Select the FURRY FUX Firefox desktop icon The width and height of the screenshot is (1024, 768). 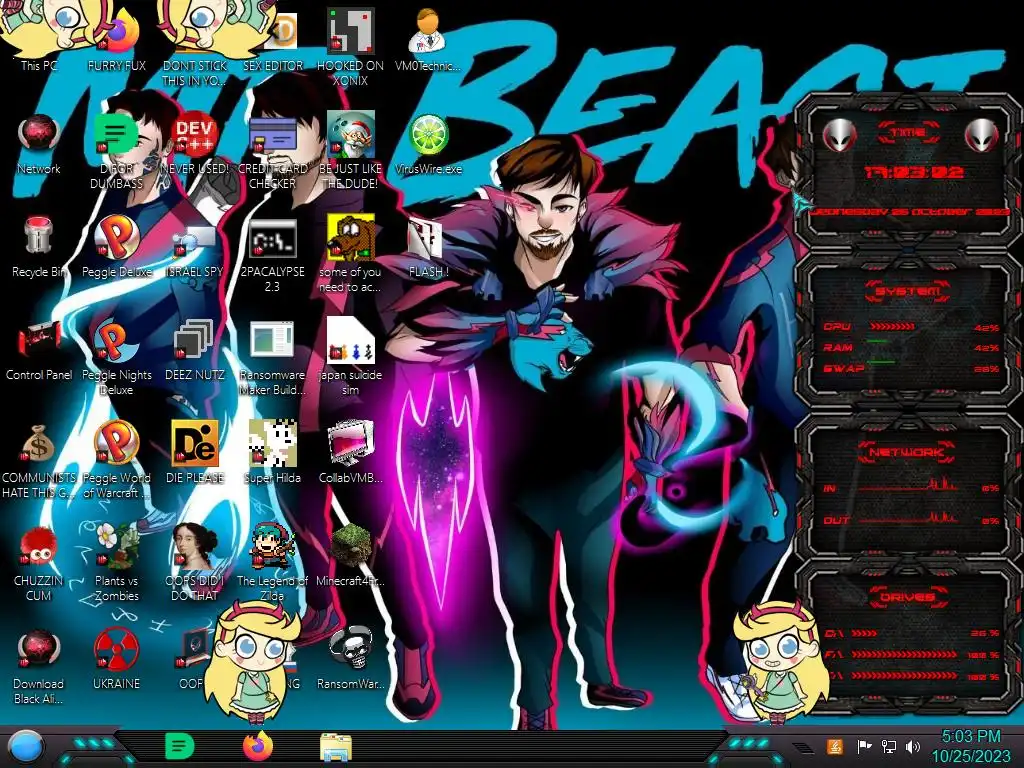tap(116, 39)
